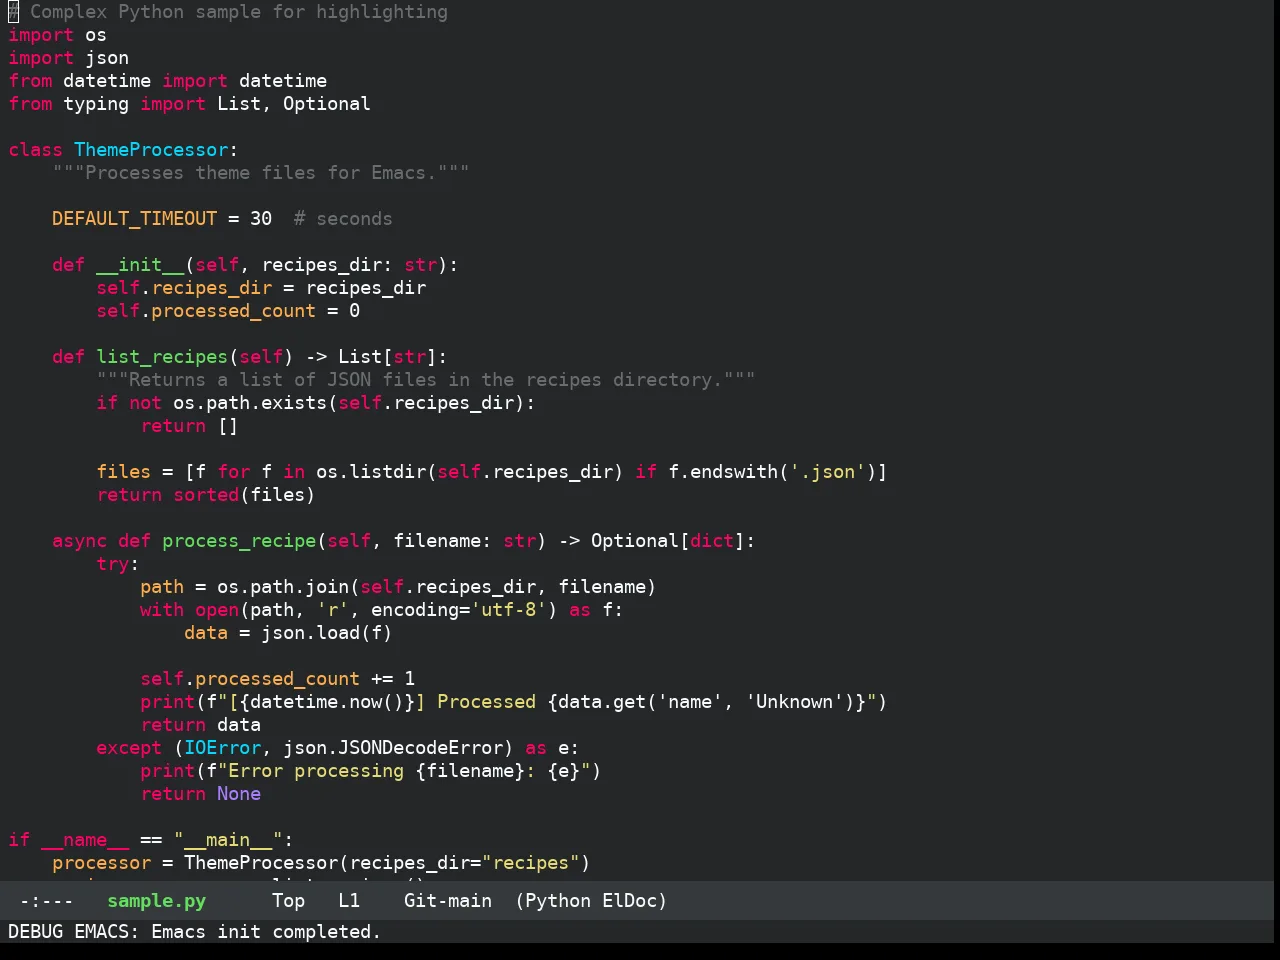The height and width of the screenshot is (960, 1280).
Task: Click the 'try:' keyword
Action: (x=118, y=564)
